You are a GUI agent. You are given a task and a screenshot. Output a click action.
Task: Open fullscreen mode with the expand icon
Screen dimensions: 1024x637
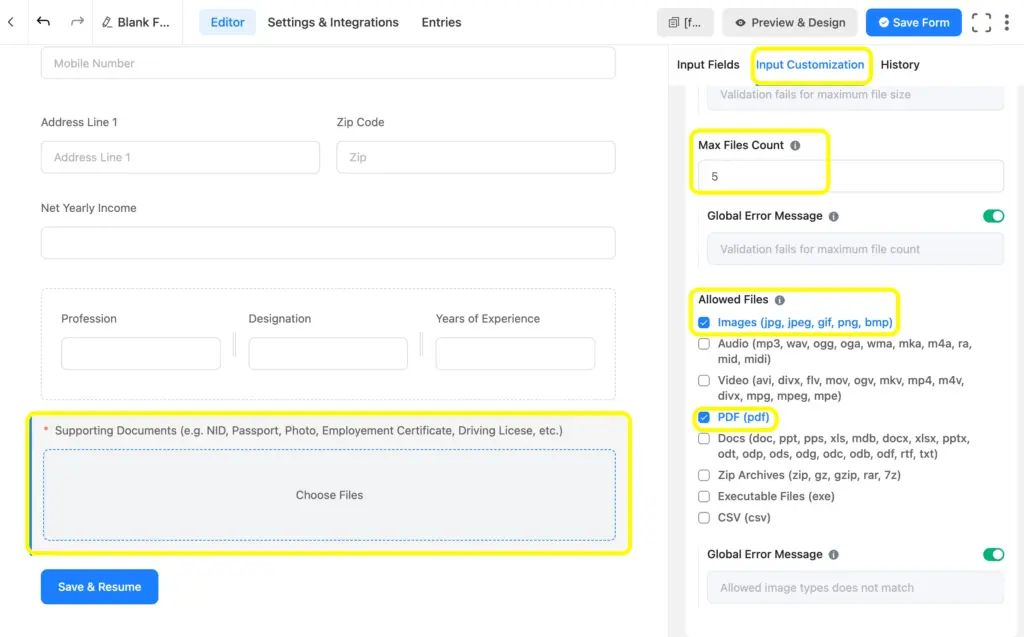pos(981,21)
